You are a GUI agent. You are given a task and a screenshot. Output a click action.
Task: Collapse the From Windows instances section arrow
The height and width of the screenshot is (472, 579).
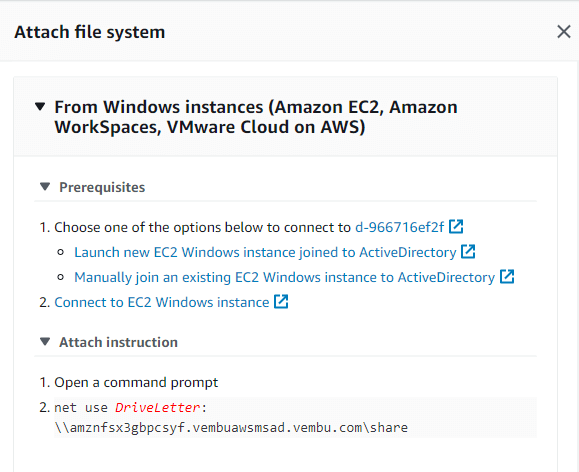point(40,107)
